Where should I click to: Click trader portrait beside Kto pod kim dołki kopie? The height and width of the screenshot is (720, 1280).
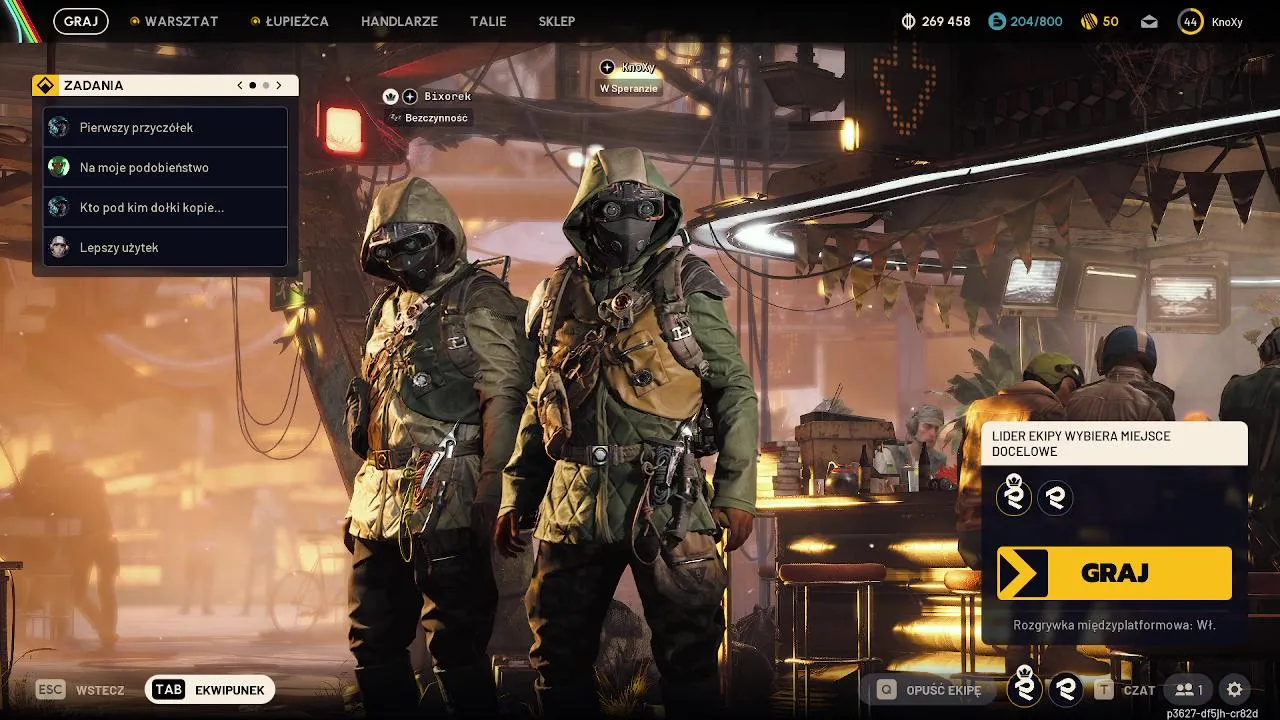point(59,207)
